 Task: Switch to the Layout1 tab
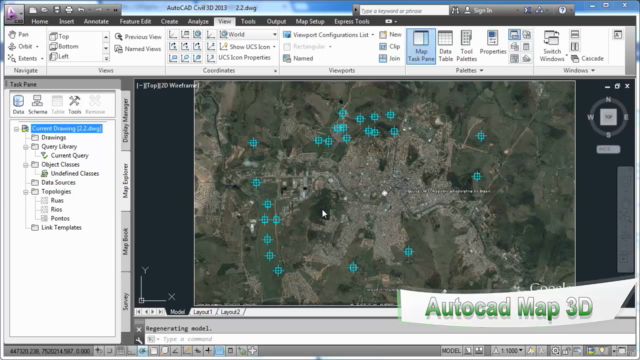pos(203,312)
